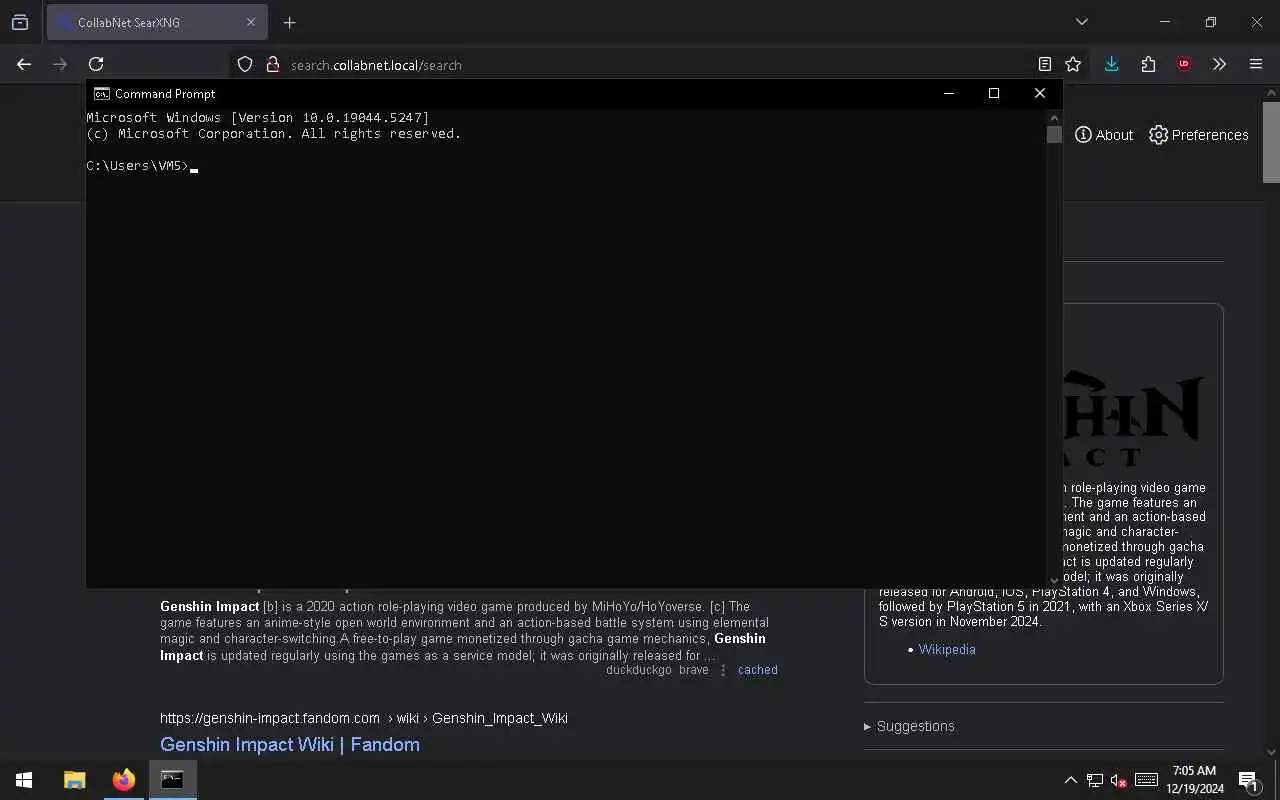Click the muted volume tray icon

click(1120, 780)
